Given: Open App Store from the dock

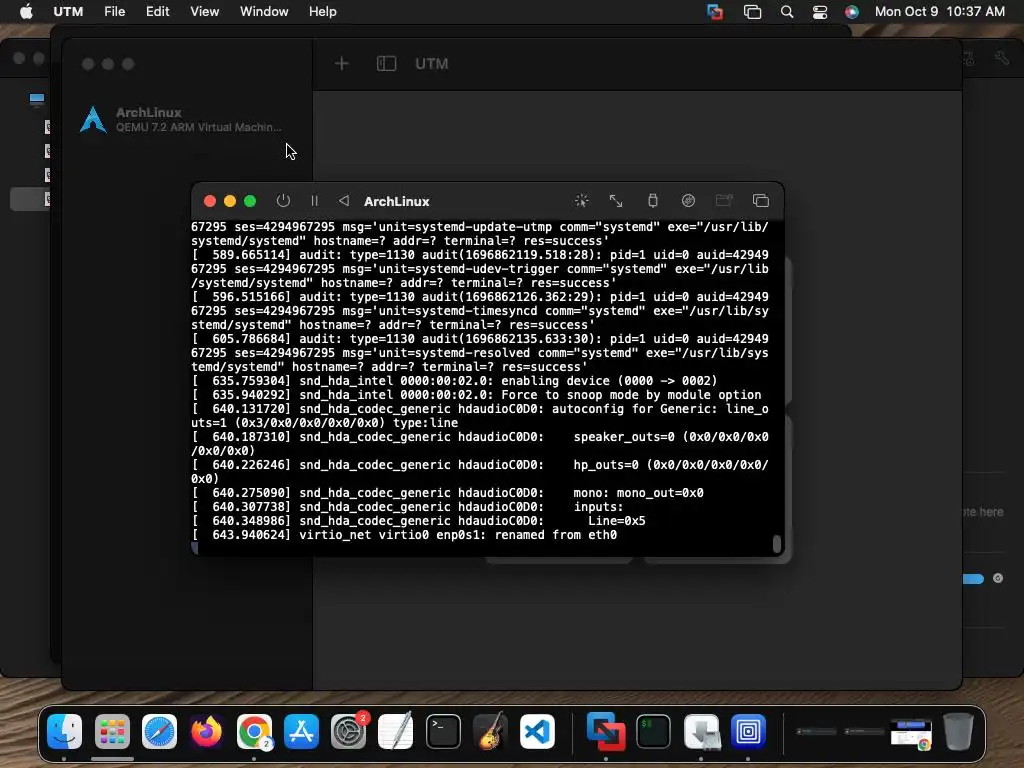Looking at the screenshot, I should 301,731.
